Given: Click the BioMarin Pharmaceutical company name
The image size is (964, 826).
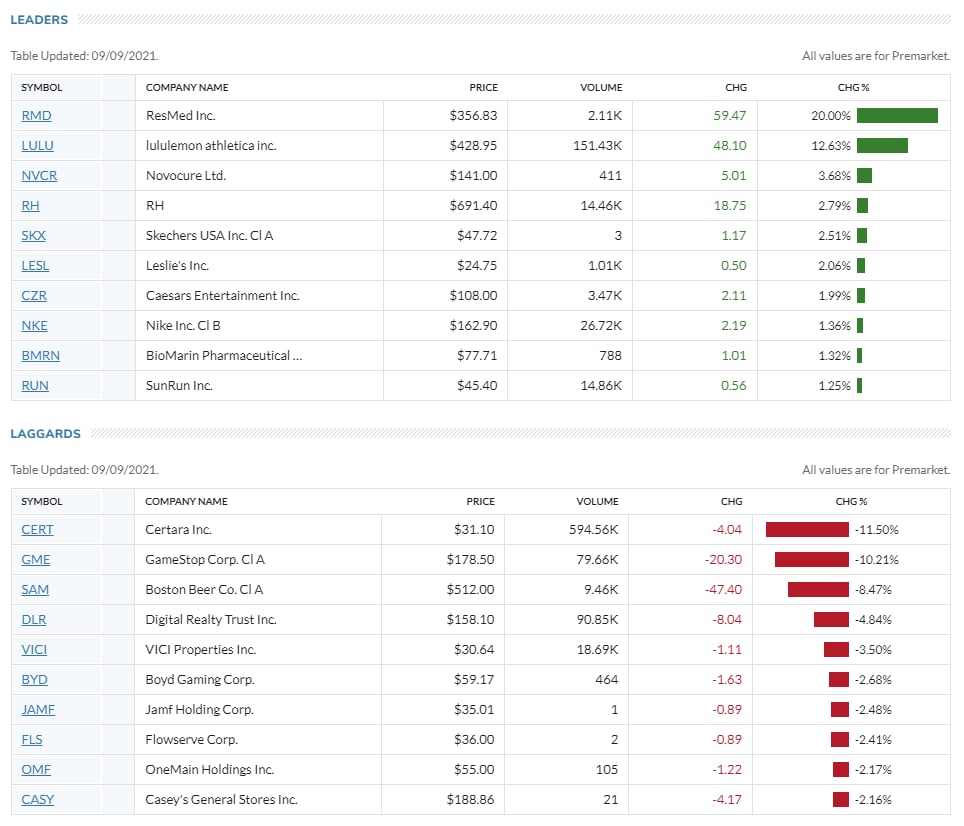Looking at the screenshot, I should (224, 356).
